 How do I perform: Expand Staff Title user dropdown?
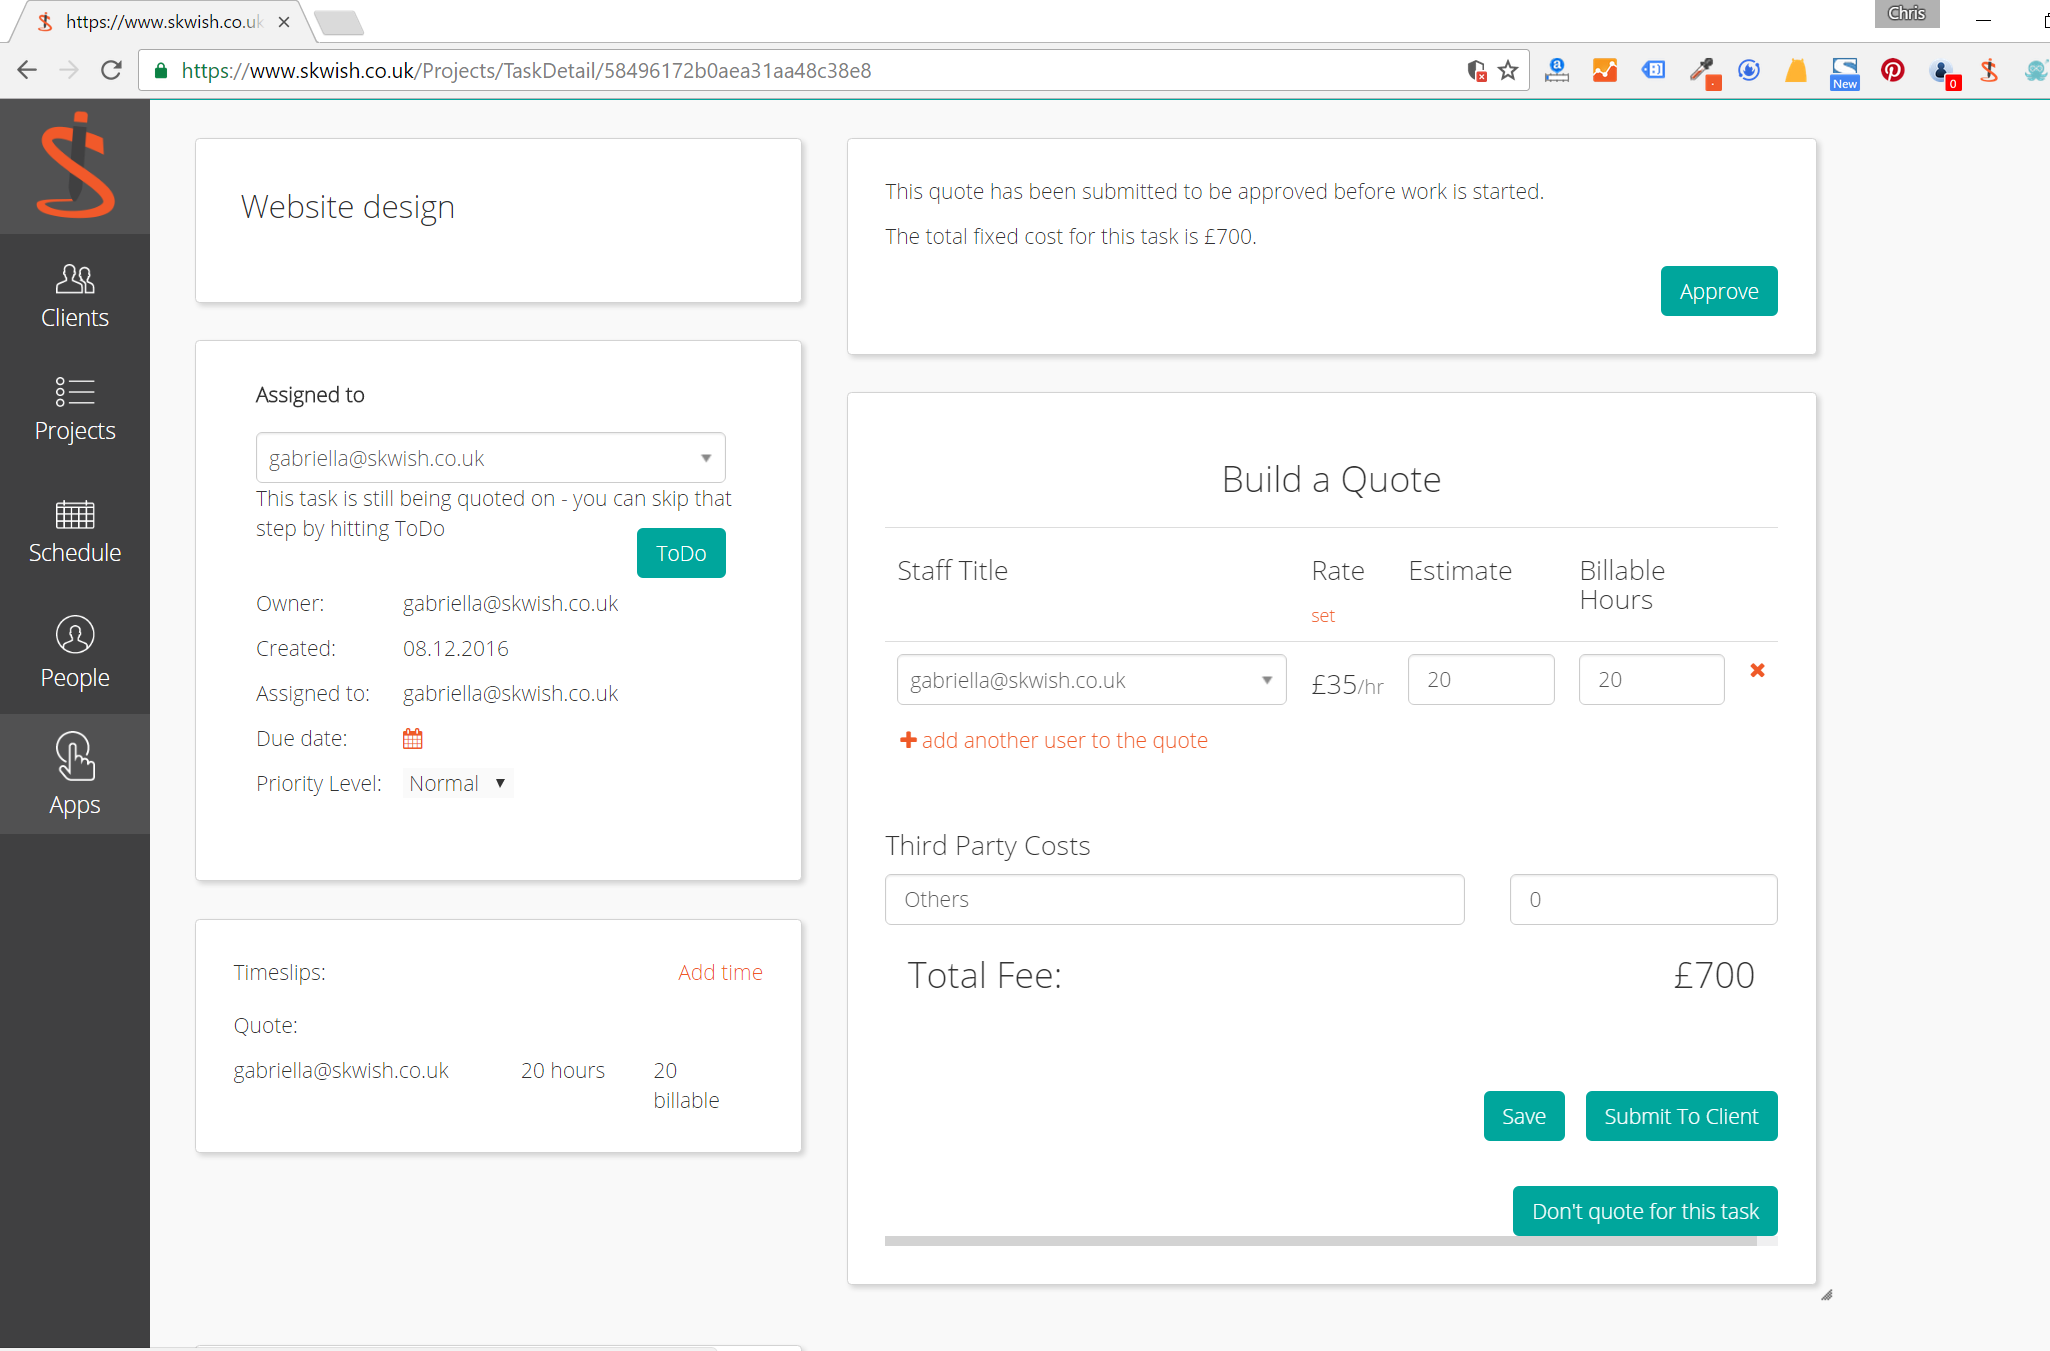[x=1090, y=680]
